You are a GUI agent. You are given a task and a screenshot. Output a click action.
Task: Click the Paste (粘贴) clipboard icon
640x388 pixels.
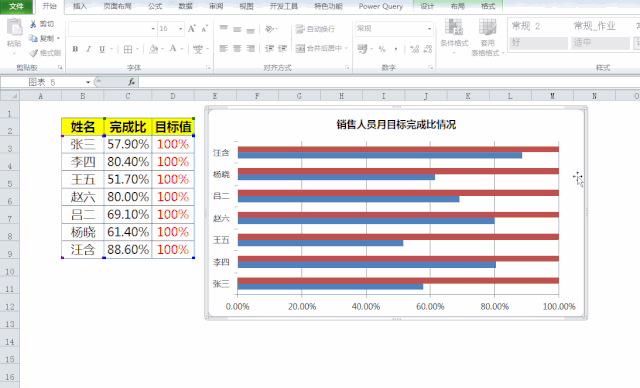click(14, 28)
